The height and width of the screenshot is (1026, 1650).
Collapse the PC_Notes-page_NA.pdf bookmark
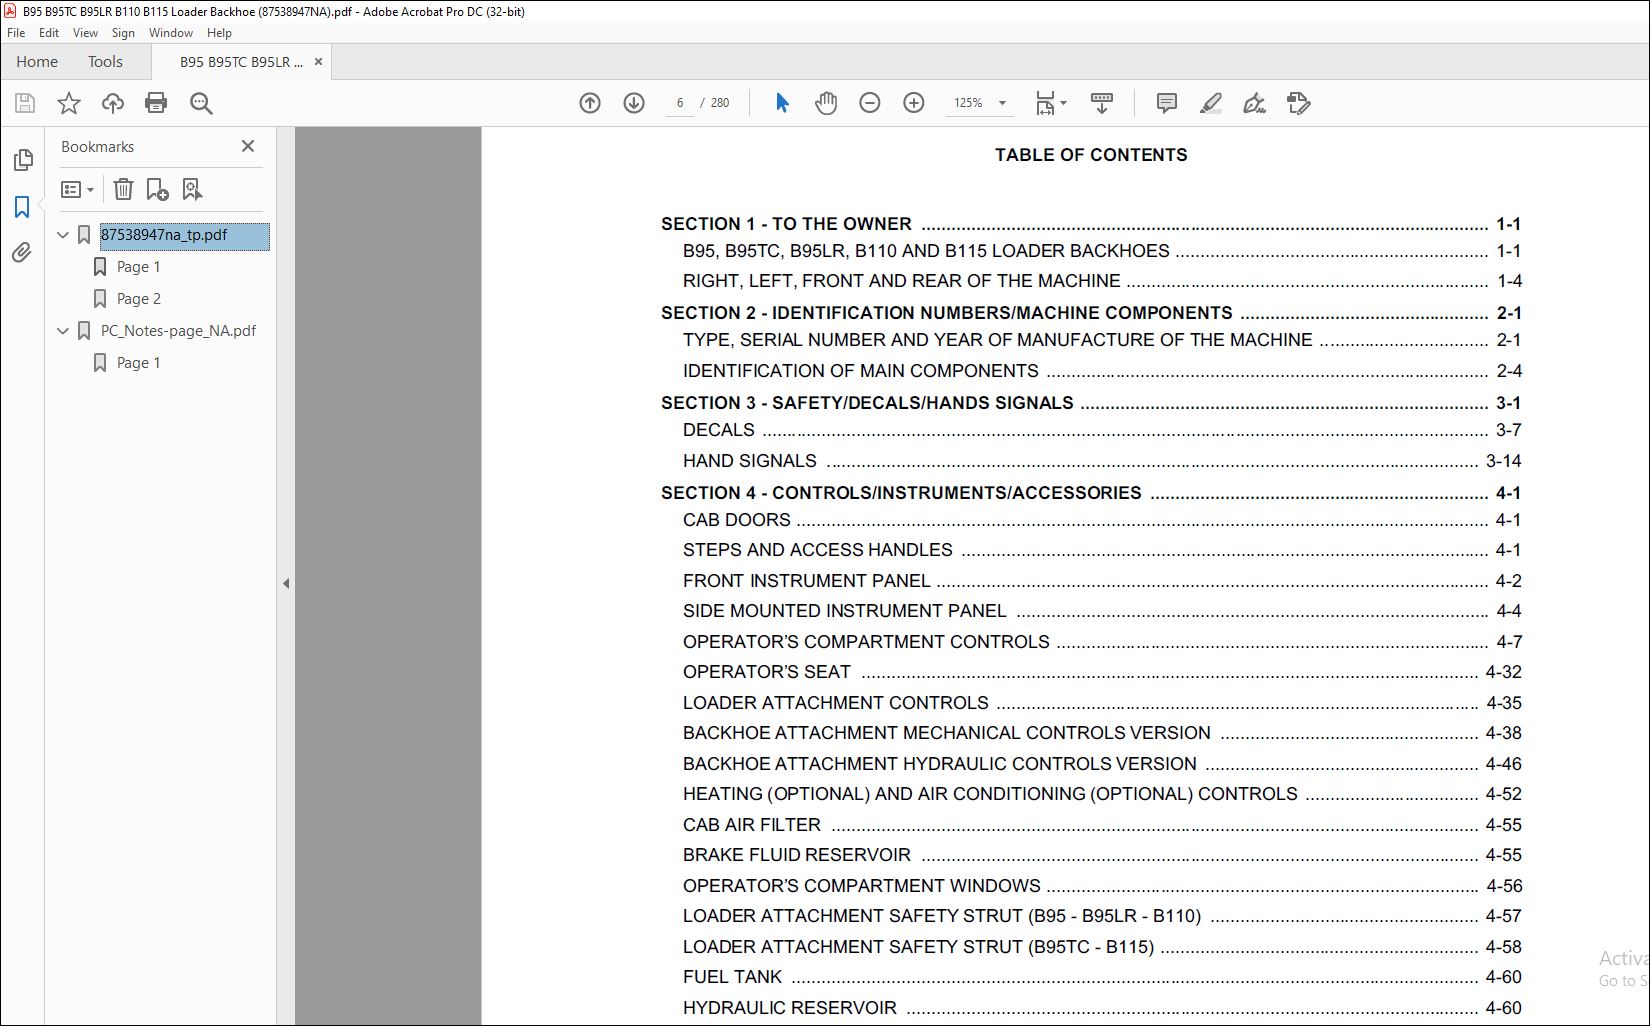[63, 331]
